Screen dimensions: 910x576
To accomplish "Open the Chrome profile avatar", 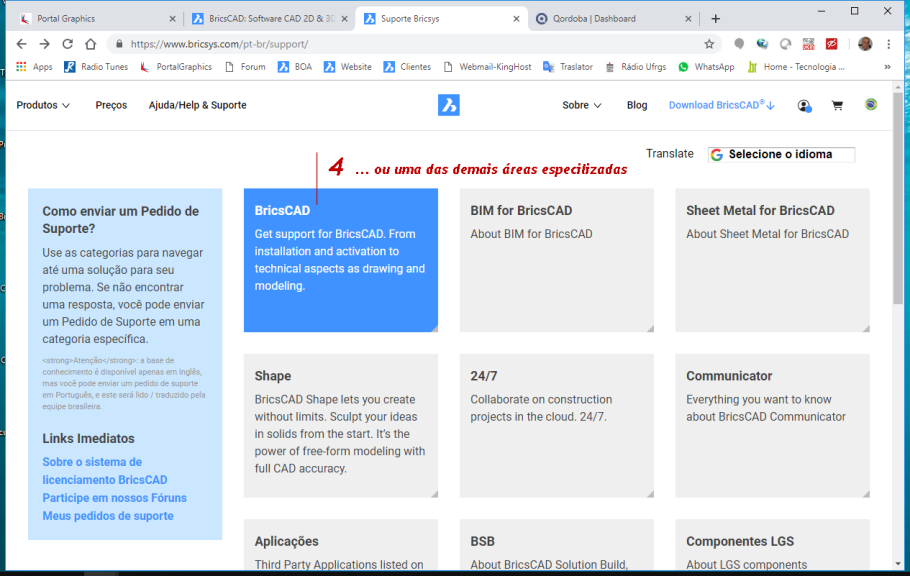I will [x=865, y=44].
